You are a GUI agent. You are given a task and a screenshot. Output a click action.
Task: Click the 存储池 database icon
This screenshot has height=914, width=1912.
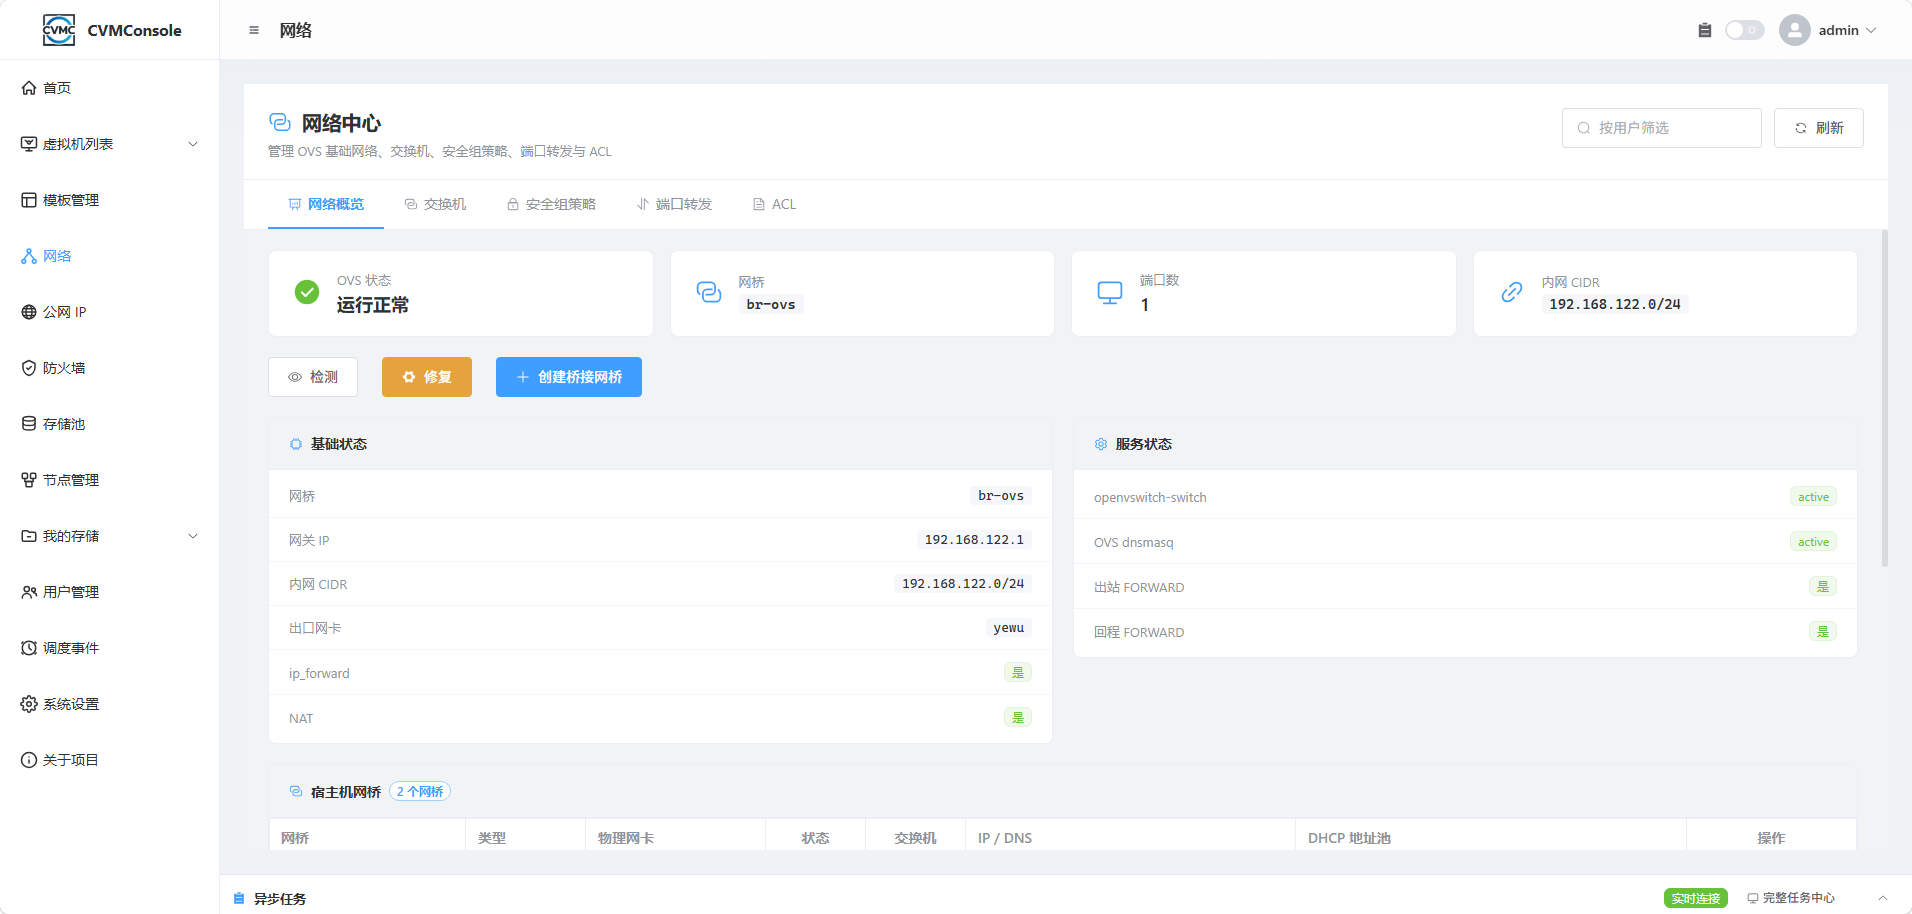click(29, 424)
